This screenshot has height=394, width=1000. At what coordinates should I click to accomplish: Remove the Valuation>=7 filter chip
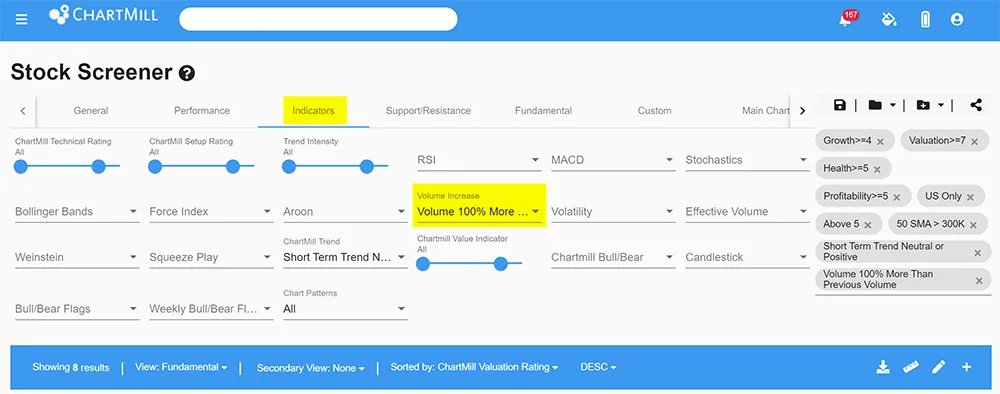tap(974, 142)
